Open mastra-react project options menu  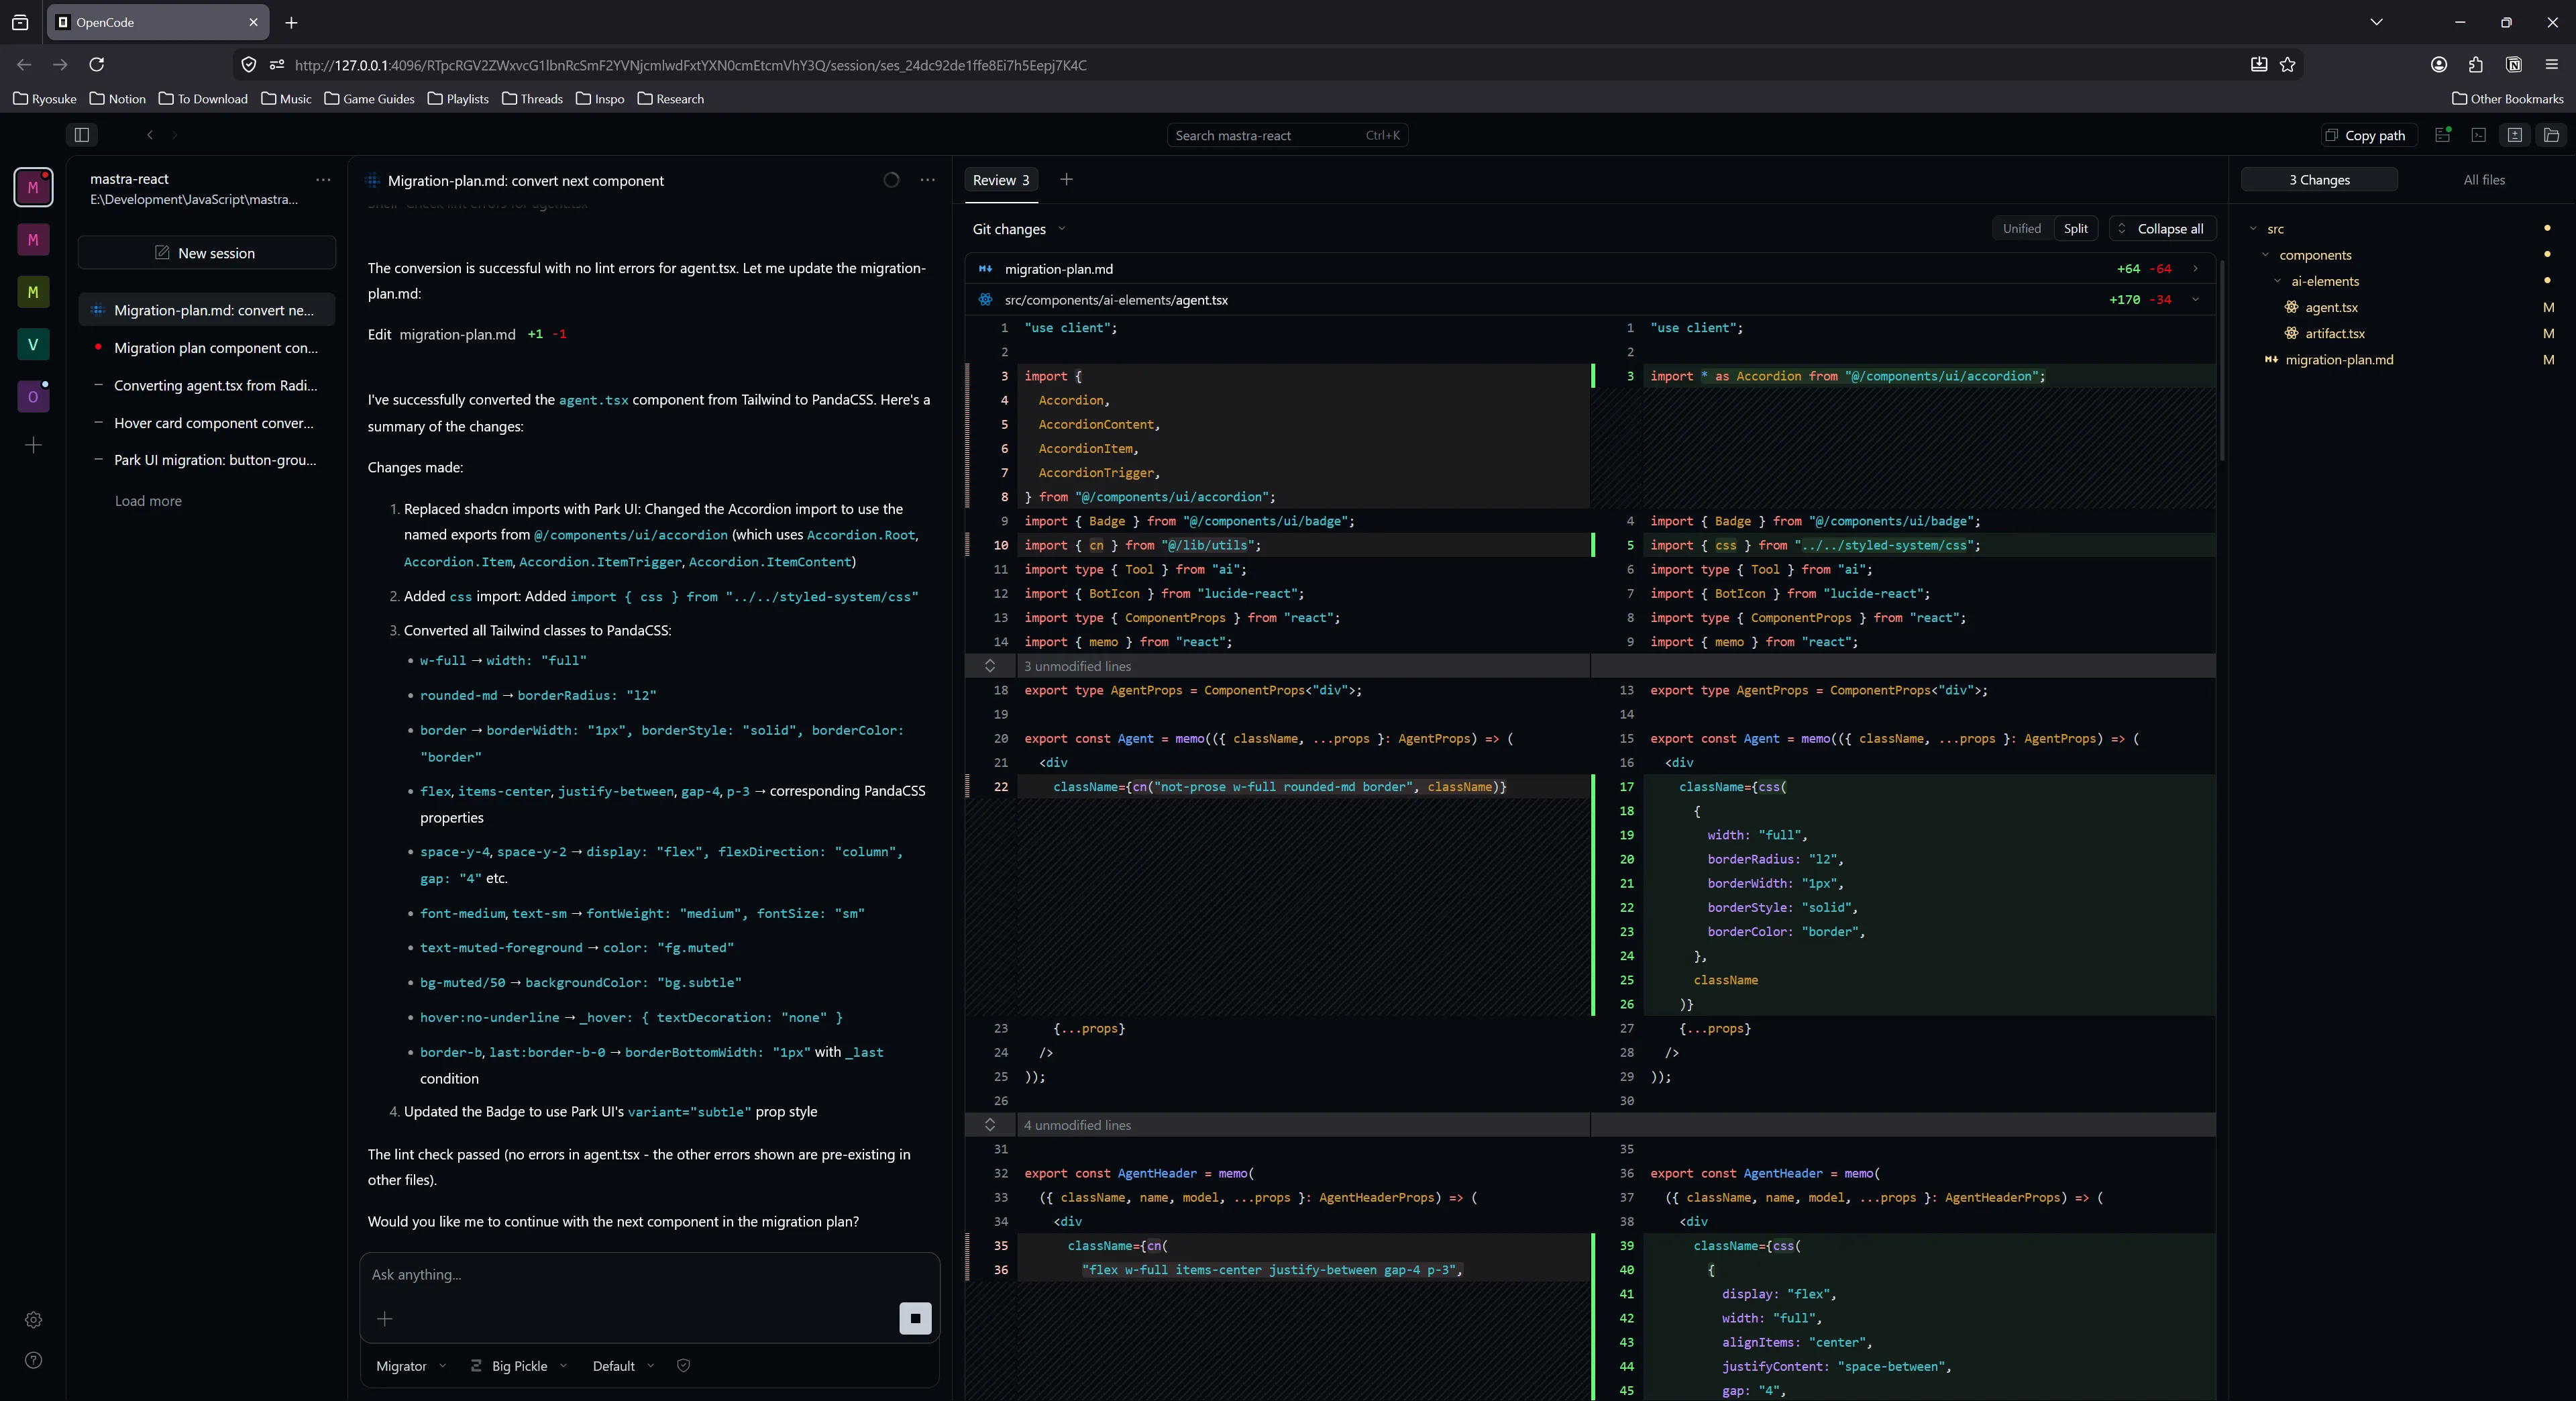click(323, 180)
